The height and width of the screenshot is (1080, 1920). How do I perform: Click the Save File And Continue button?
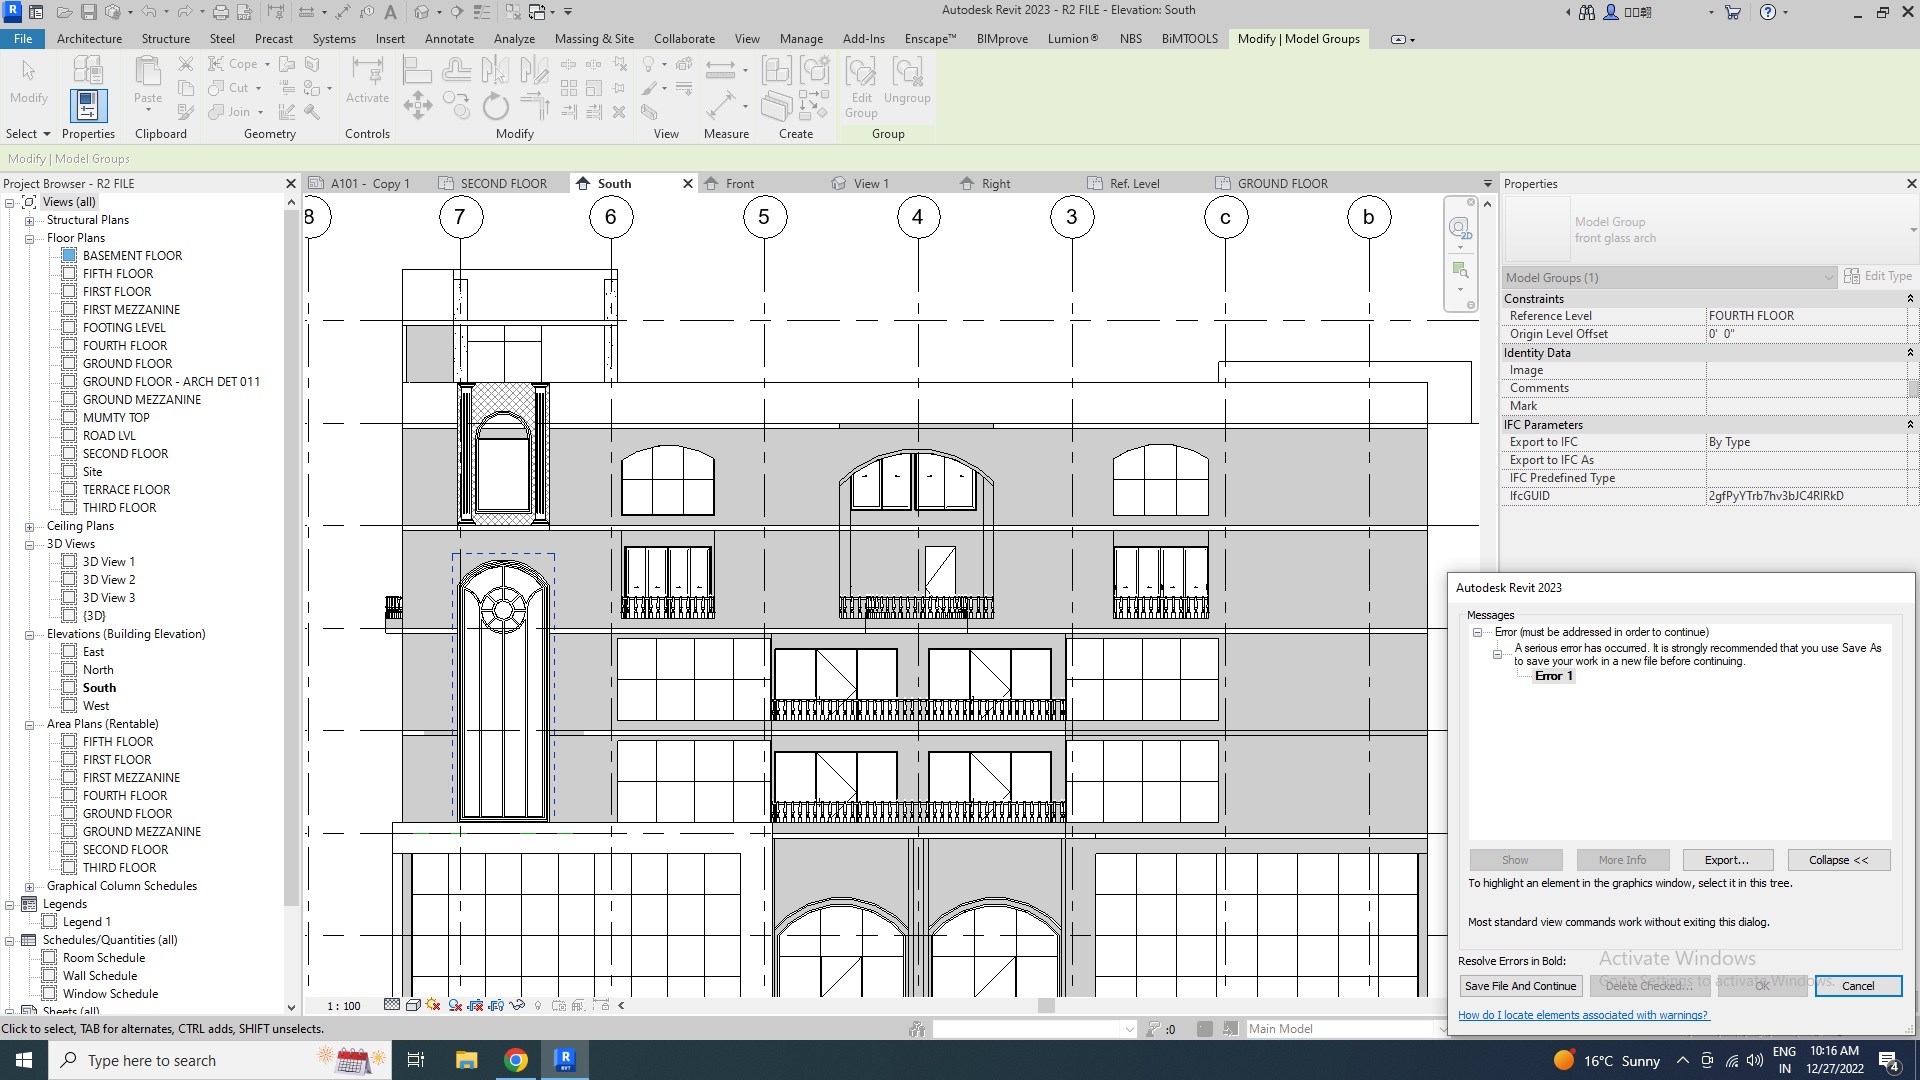(x=1520, y=985)
